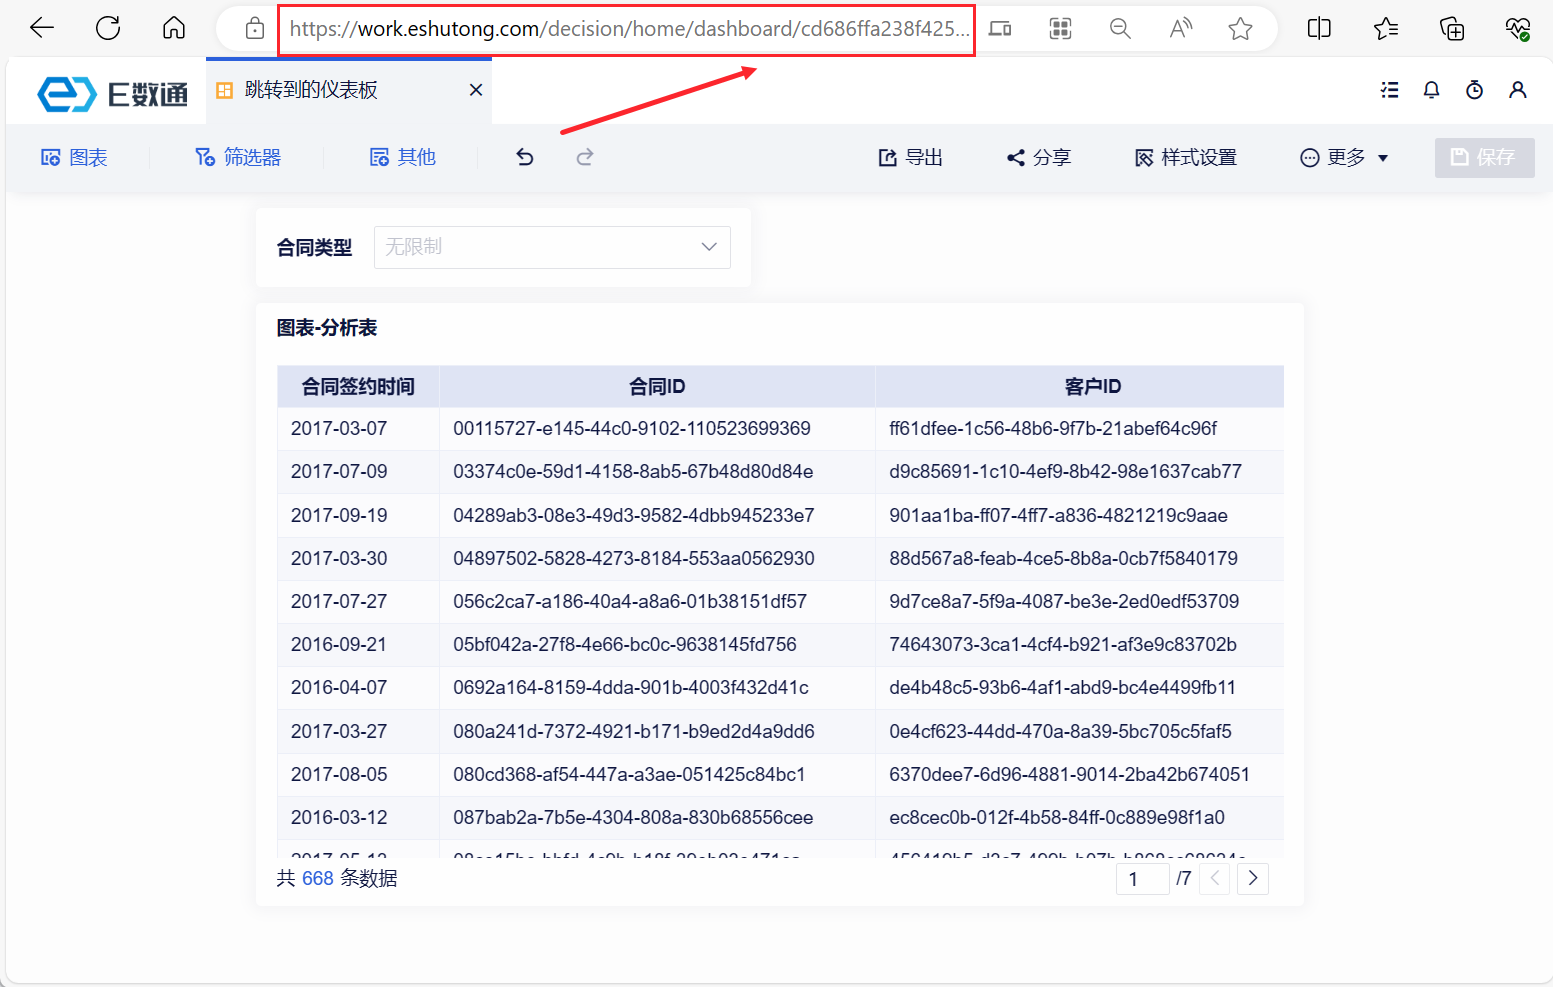Click the 导出 export button
This screenshot has height=987, width=1553.
(911, 158)
